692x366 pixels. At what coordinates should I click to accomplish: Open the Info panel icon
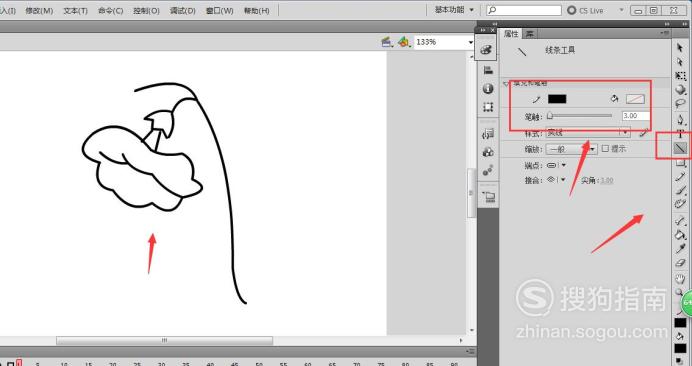pyautogui.click(x=488, y=89)
